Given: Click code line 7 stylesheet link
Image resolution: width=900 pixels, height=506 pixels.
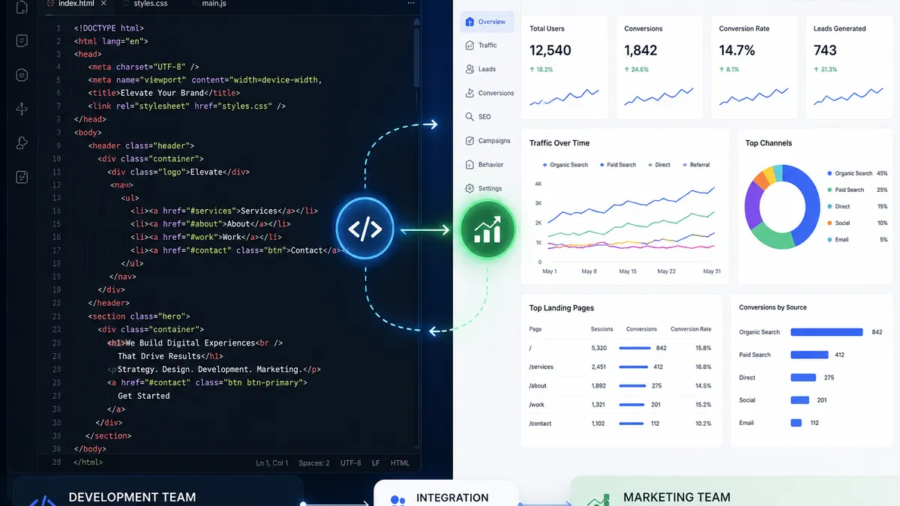Looking at the screenshot, I should click(x=187, y=106).
